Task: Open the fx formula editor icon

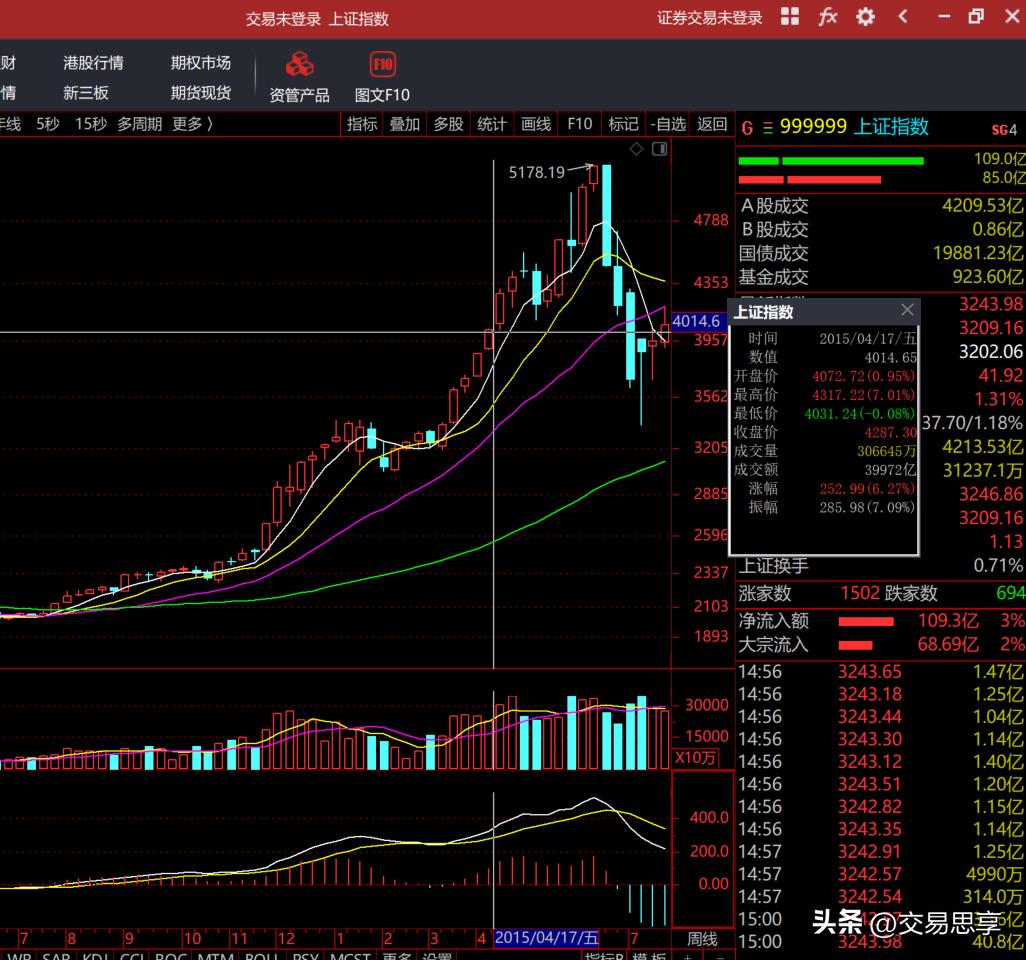Action: coord(828,17)
